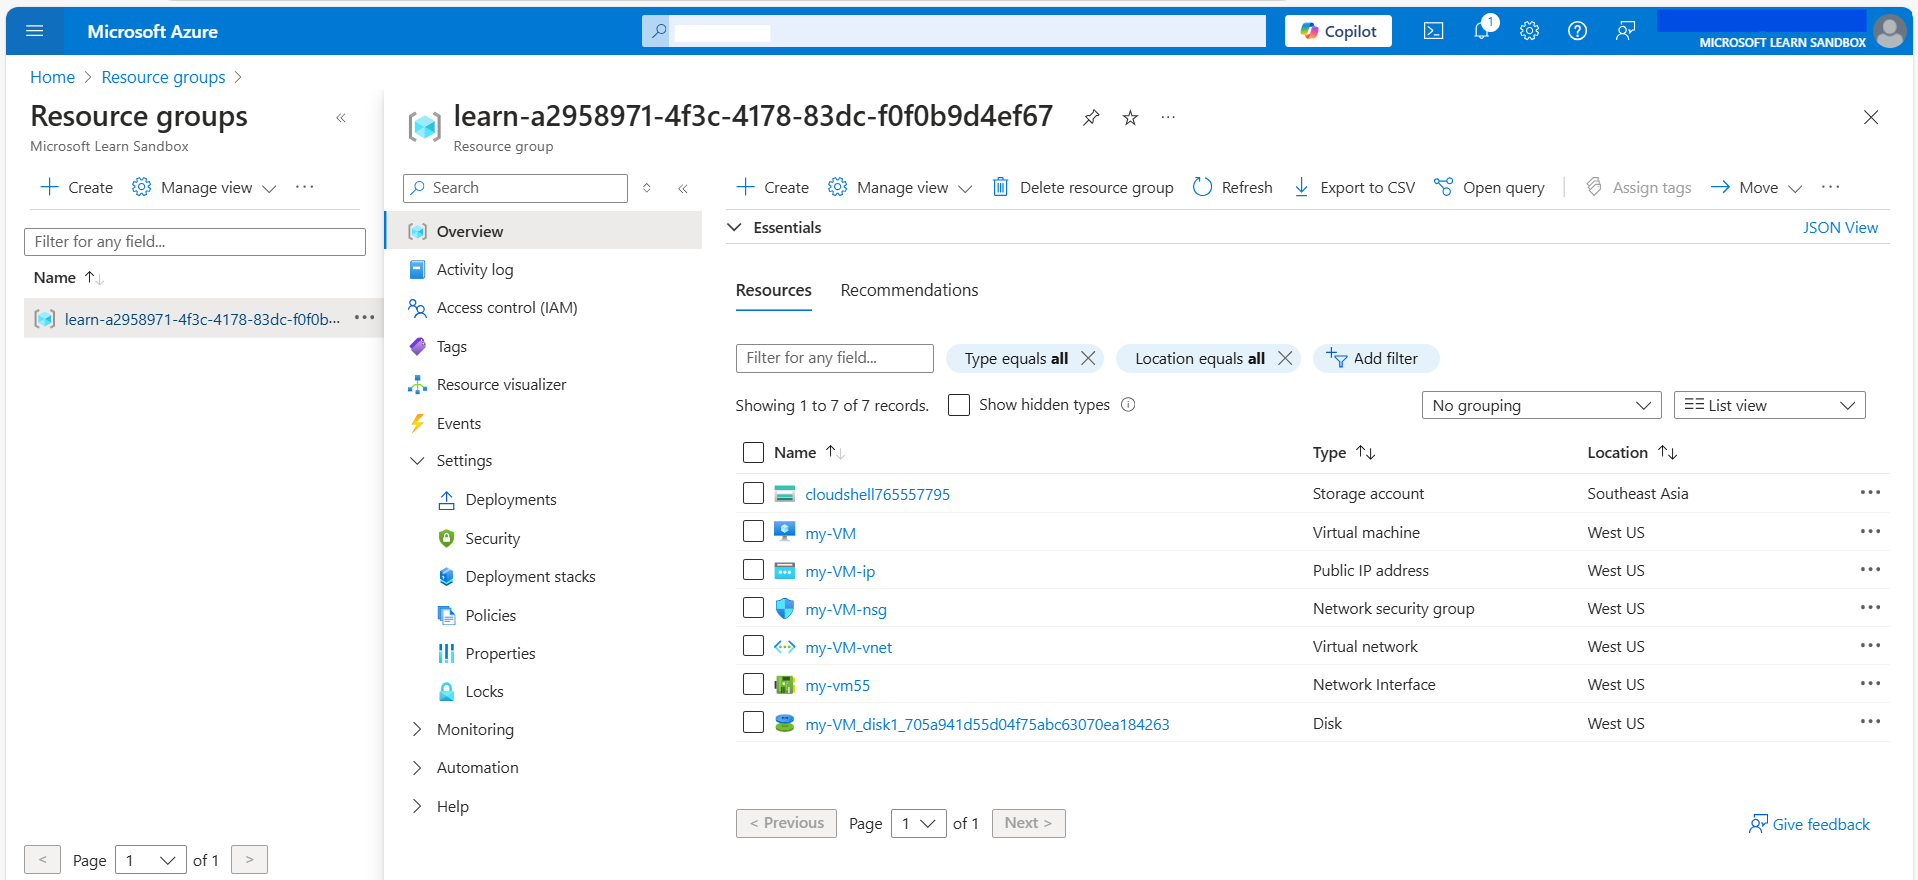
Task: Add resource group to favorites star
Action: [x=1130, y=118]
